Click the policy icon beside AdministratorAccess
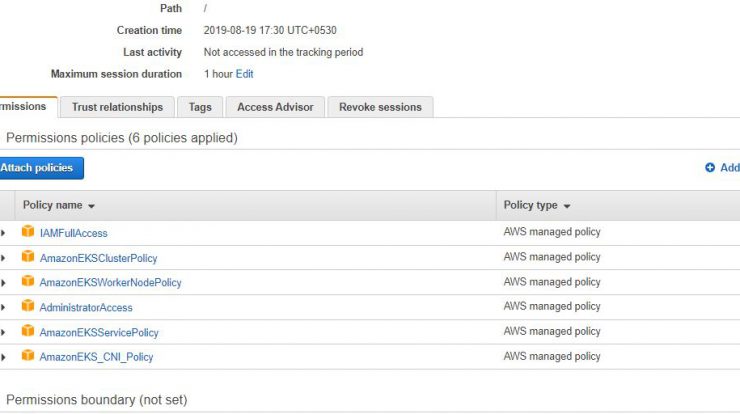The width and height of the screenshot is (740, 414). tap(28, 306)
